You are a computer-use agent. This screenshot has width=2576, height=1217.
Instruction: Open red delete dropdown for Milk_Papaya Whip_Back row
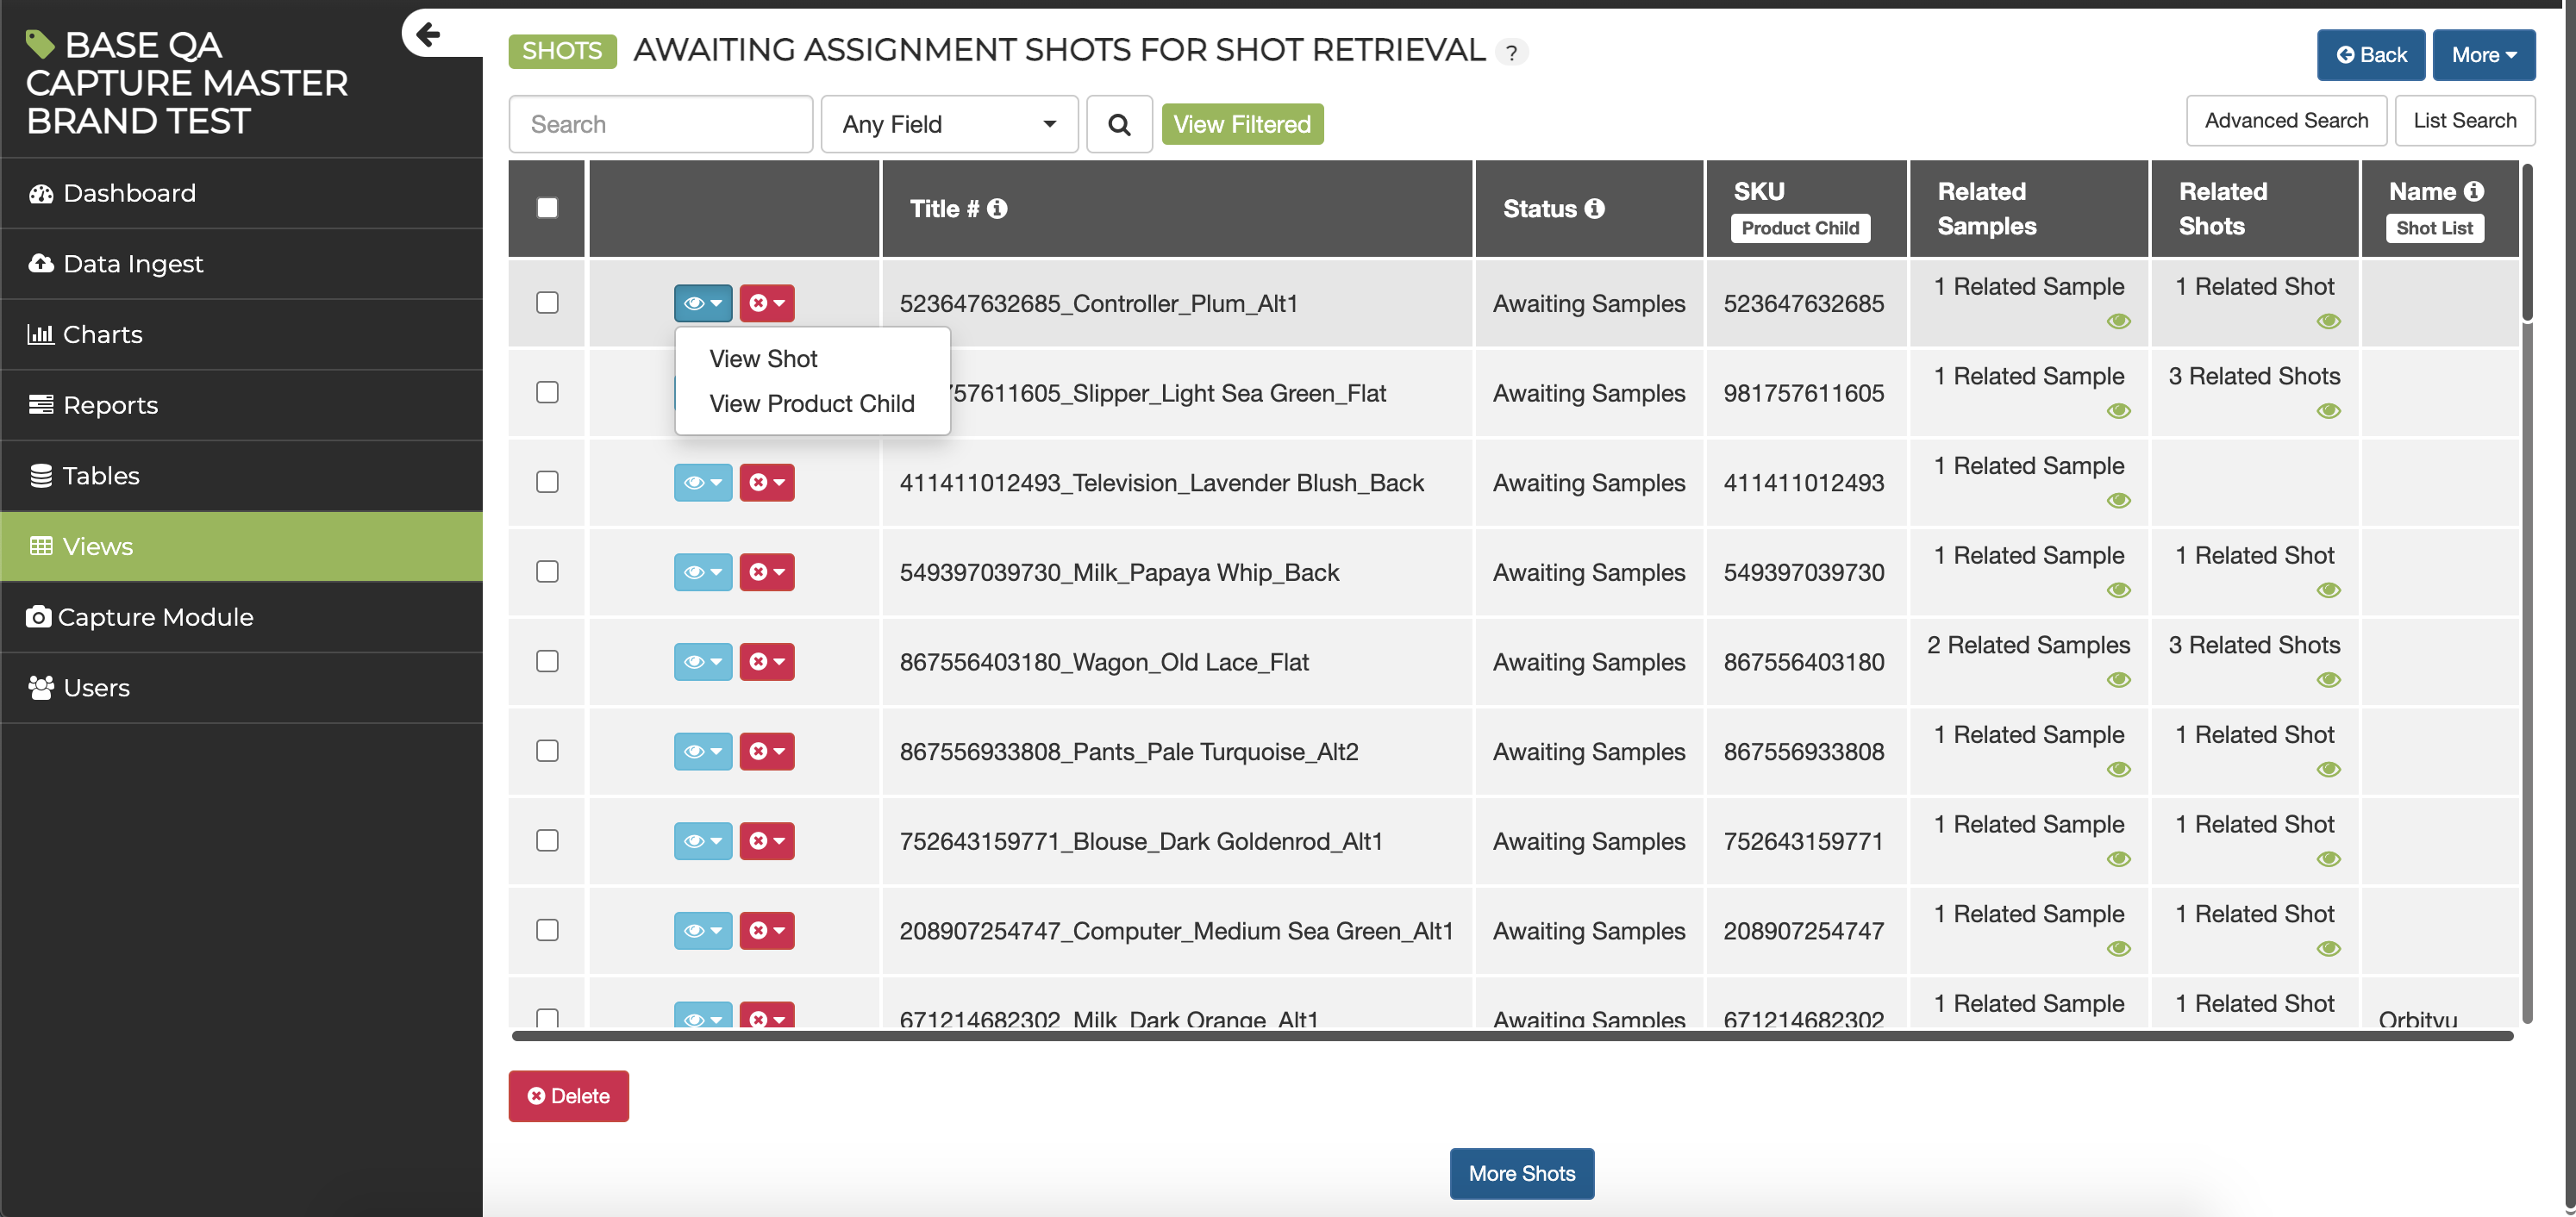pyautogui.click(x=767, y=572)
